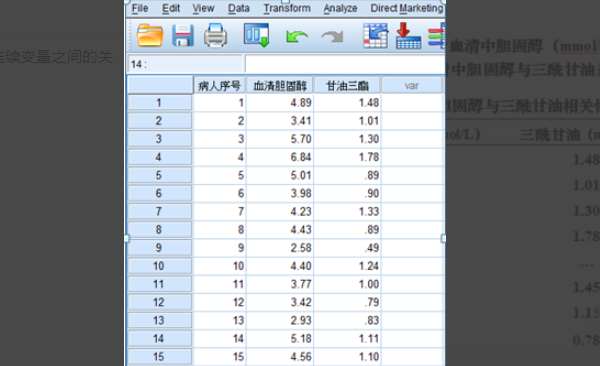
Task: Save the document with the floppy disk icon
Action: (x=183, y=36)
